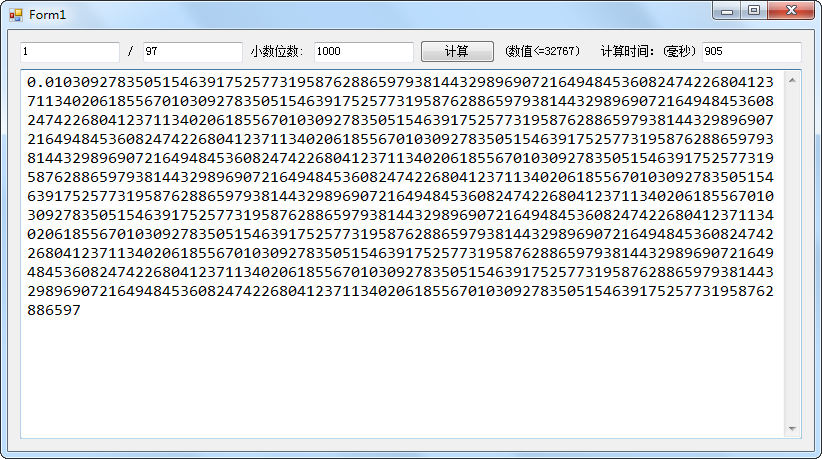Click the vertical scrollbar track of results

793,250
